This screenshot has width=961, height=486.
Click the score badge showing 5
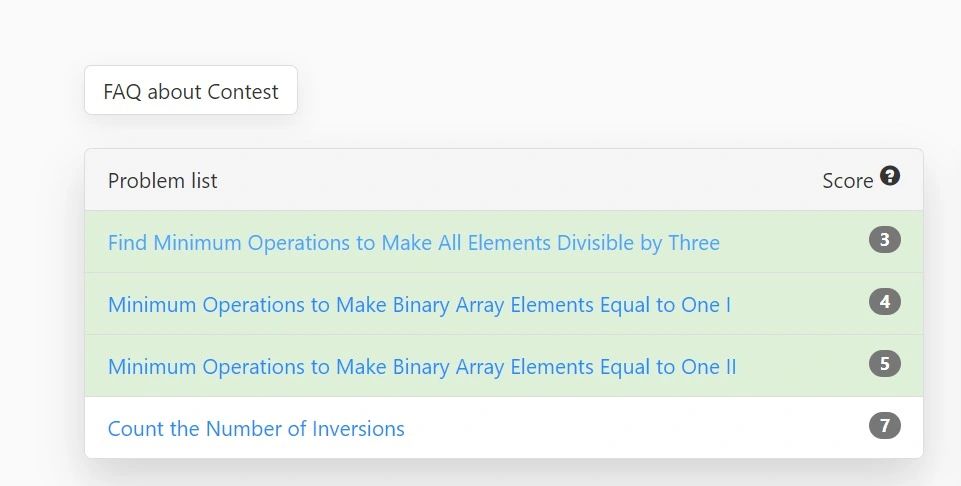pyautogui.click(x=884, y=364)
